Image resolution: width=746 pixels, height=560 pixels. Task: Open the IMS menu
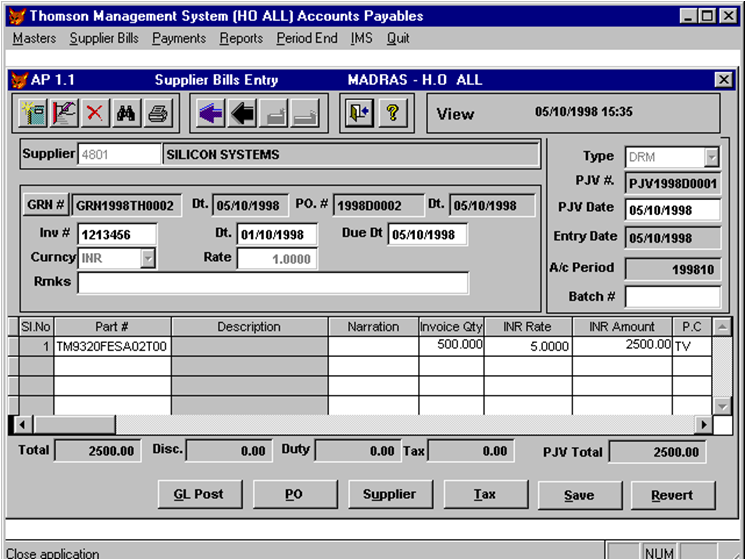[x=362, y=38]
